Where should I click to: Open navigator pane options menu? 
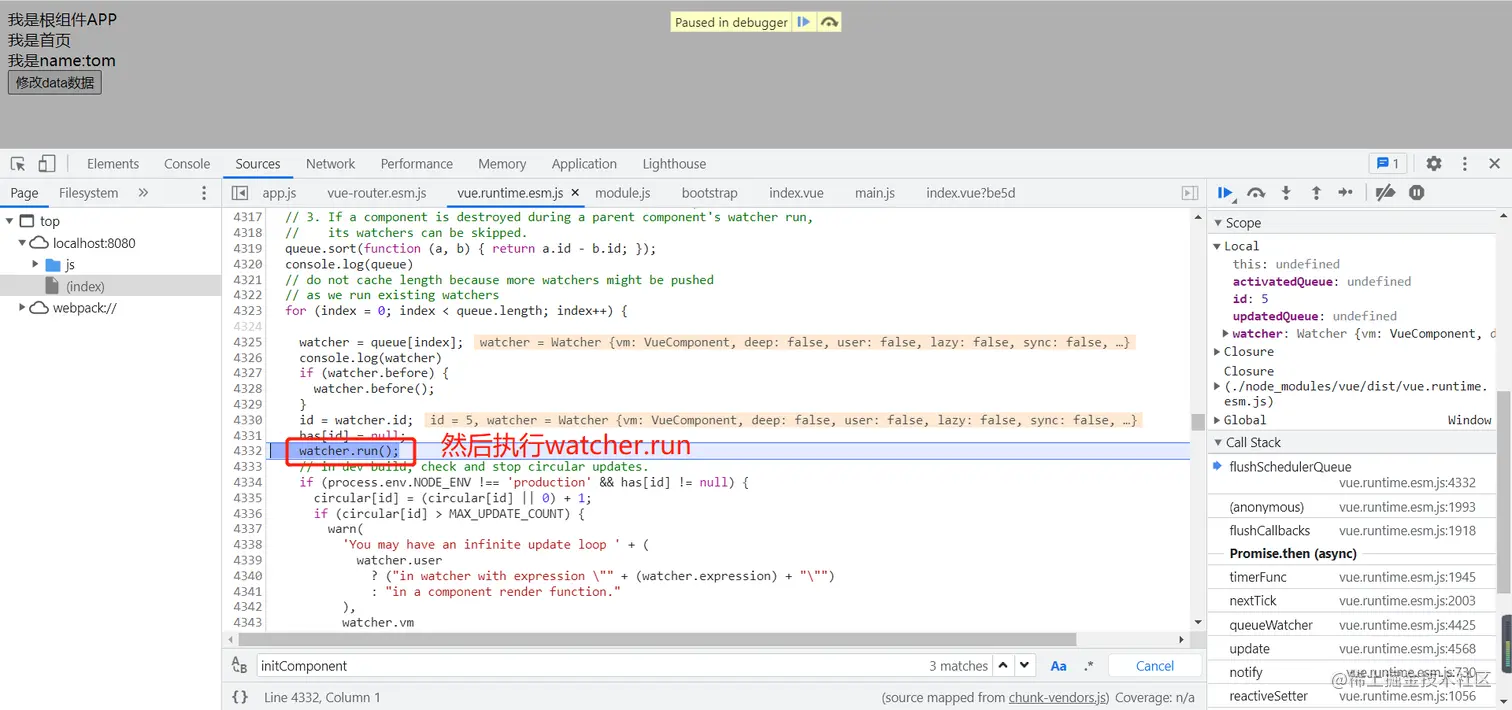[205, 193]
